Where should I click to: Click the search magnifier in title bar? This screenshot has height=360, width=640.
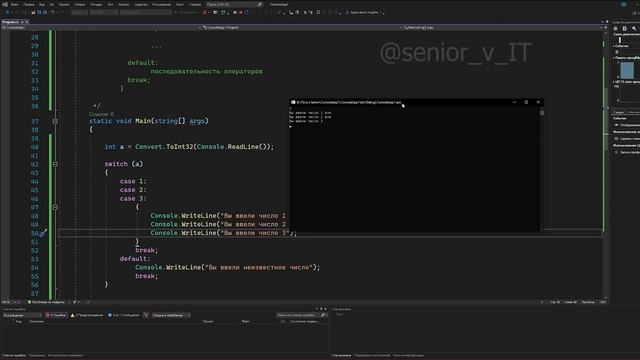pyautogui.click(x=260, y=4)
